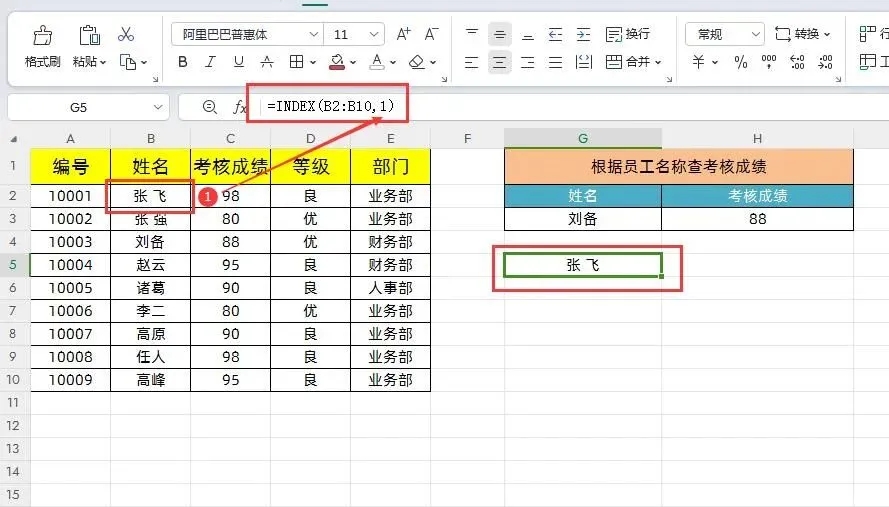This screenshot has width=889, height=507.
Task: Click the Merge cells (合并) button
Action: click(x=628, y=62)
